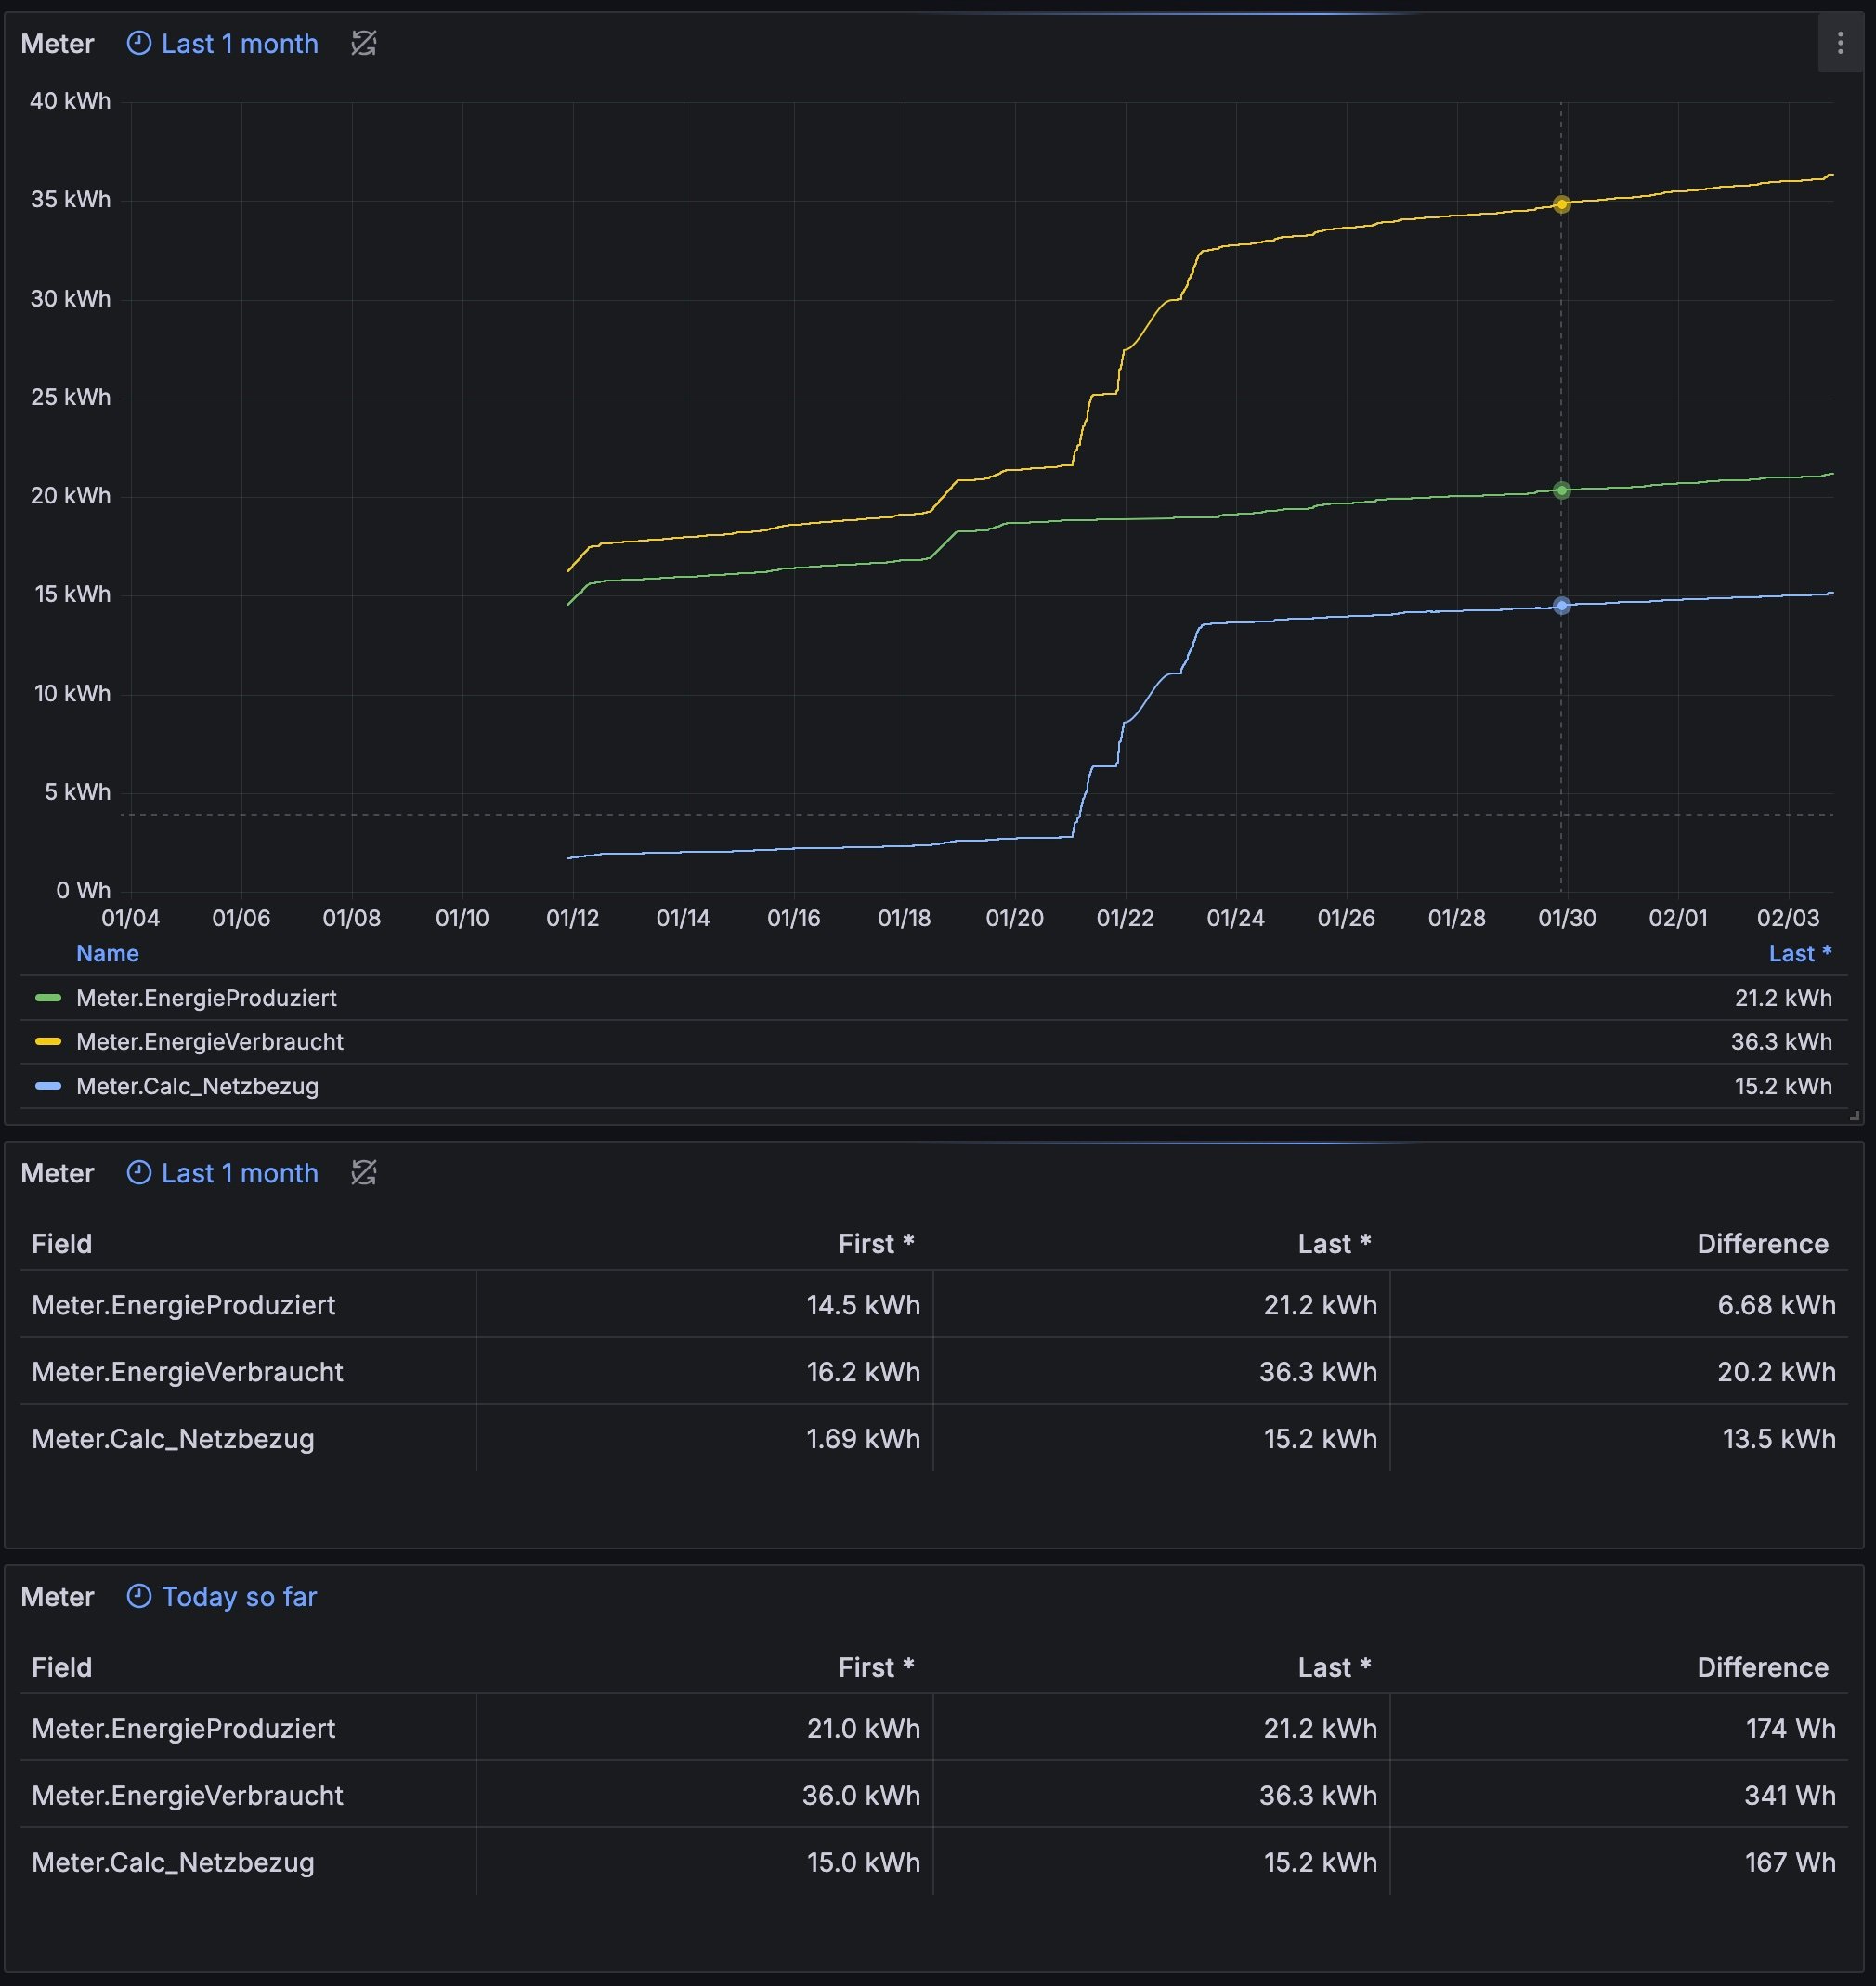Image resolution: width=1876 pixels, height=1986 pixels.
Task: Click the yellow data point on the graph
Action: (1561, 204)
